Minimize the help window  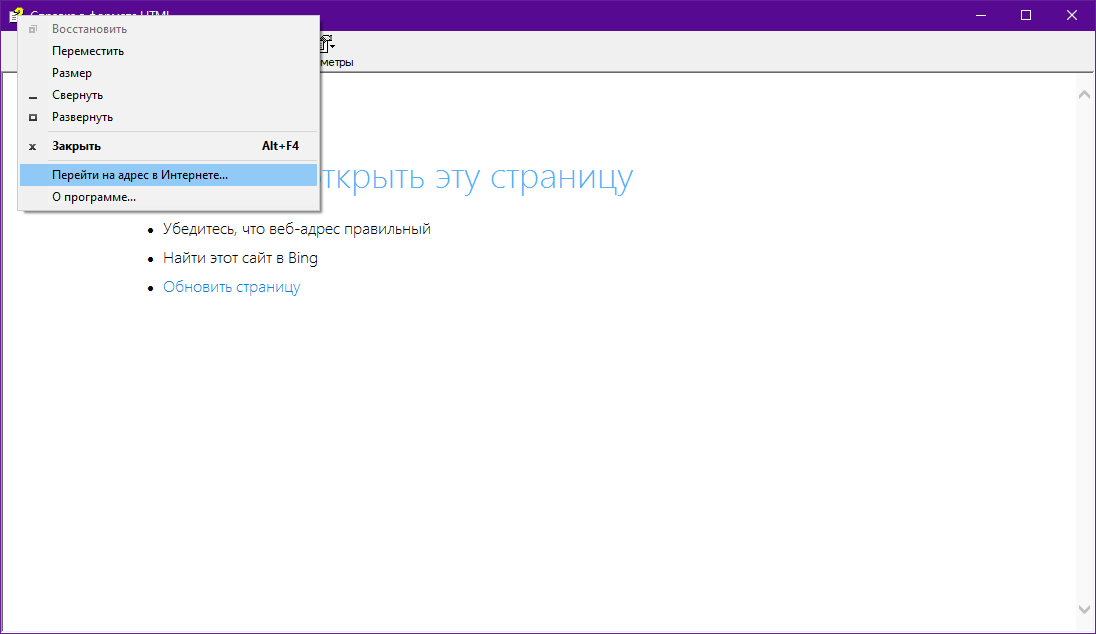[981, 15]
